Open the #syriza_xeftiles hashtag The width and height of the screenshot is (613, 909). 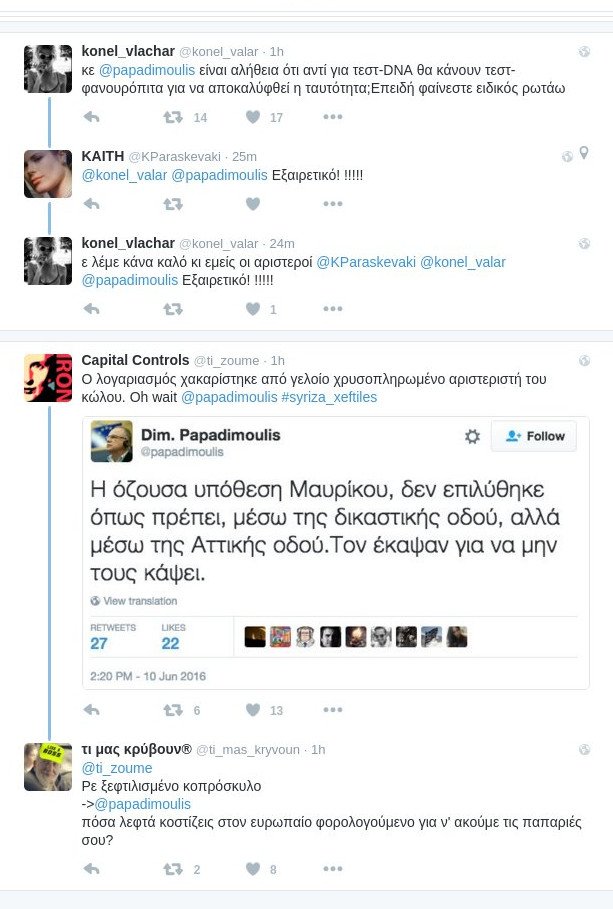click(328, 397)
